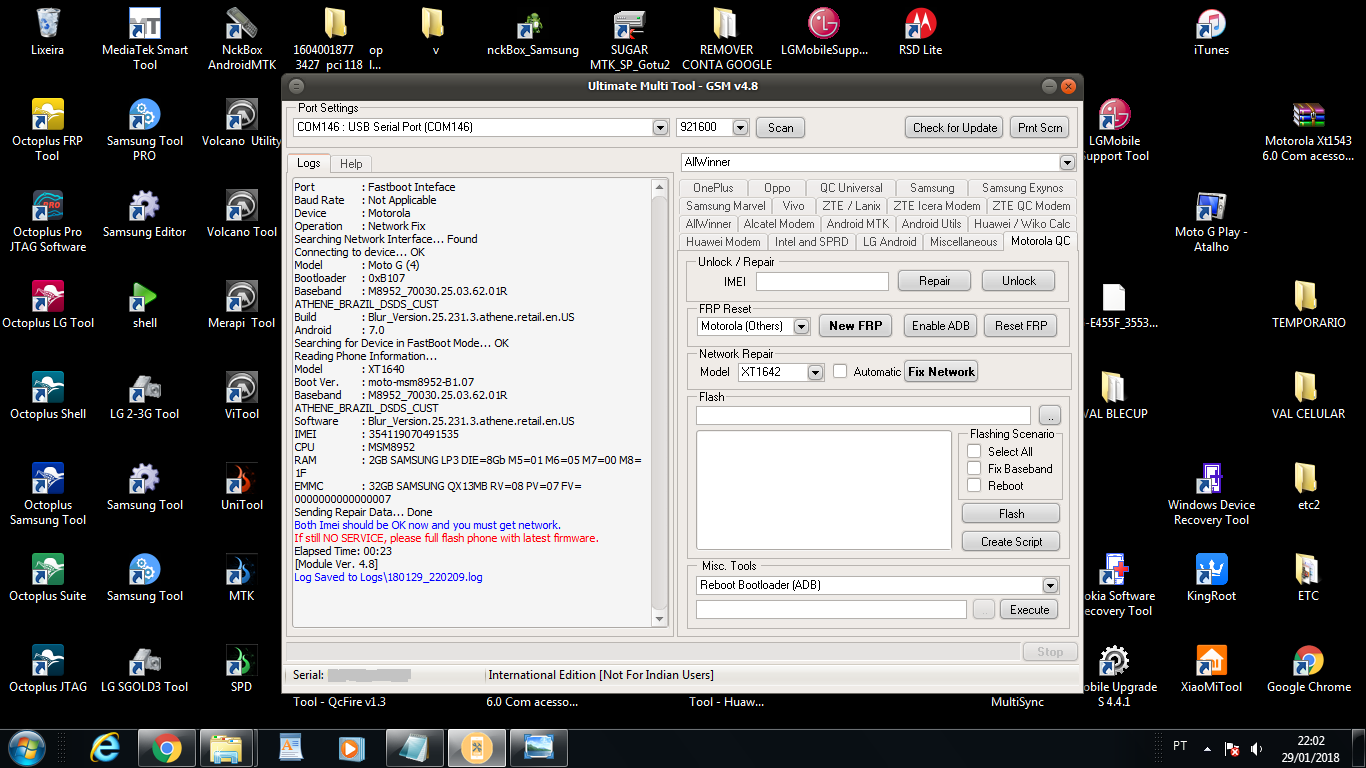Viewport: 1366px width, 768px height.
Task: Open the shell desktop icon
Action: pyautogui.click(x=145, y=305)
